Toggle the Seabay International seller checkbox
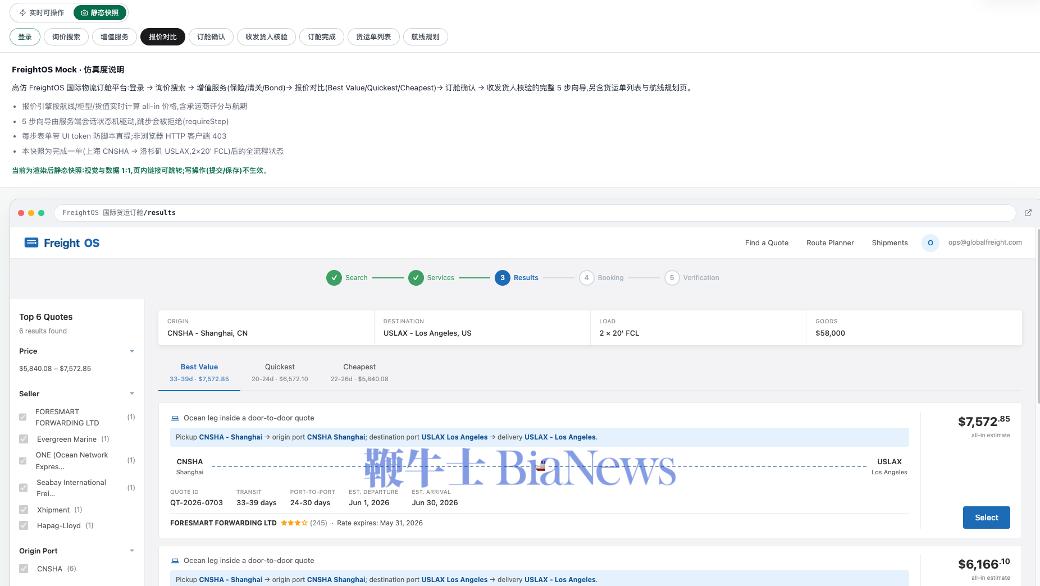This screenshot has width=1040, height=586. tap(23, 487)
